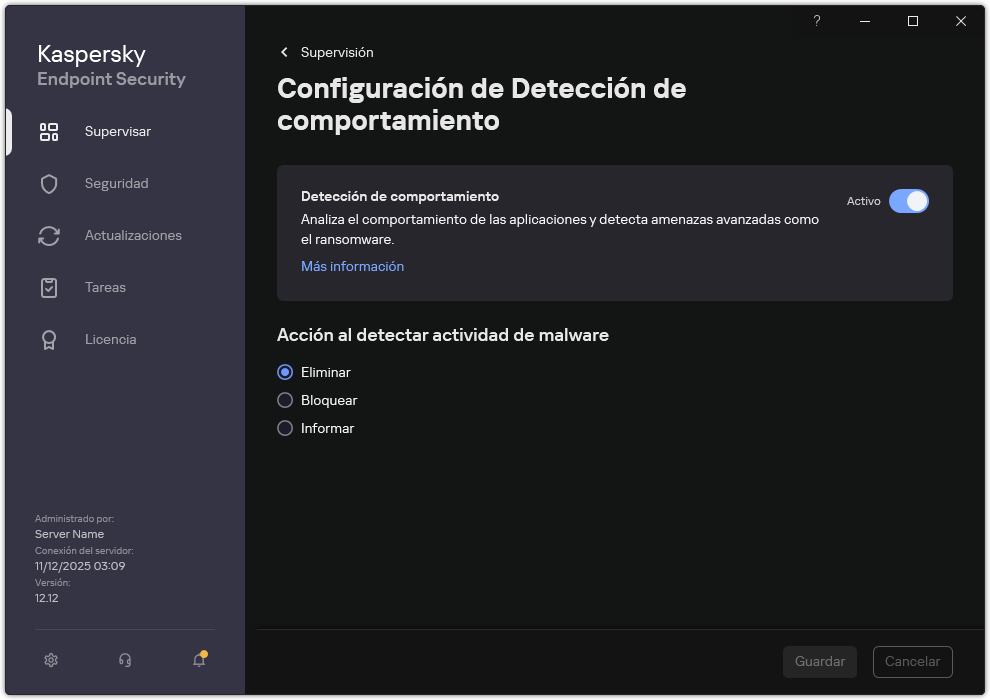990x700 pixels.
Task: Select the Seguridad shield icon
Action: 49,183
